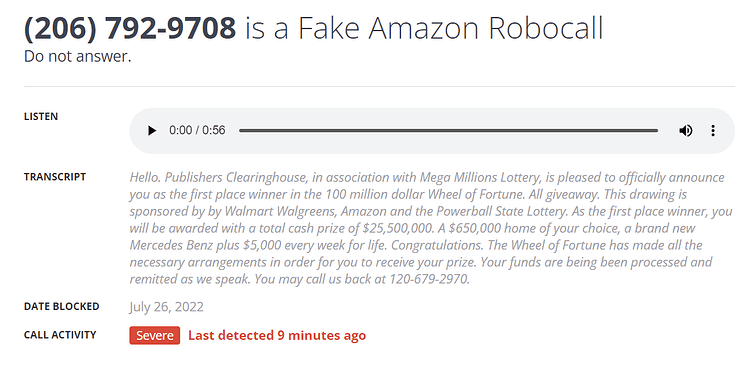The image size is (750, 368).
Task: Click the red Severe badge
Action: point(154,335)
